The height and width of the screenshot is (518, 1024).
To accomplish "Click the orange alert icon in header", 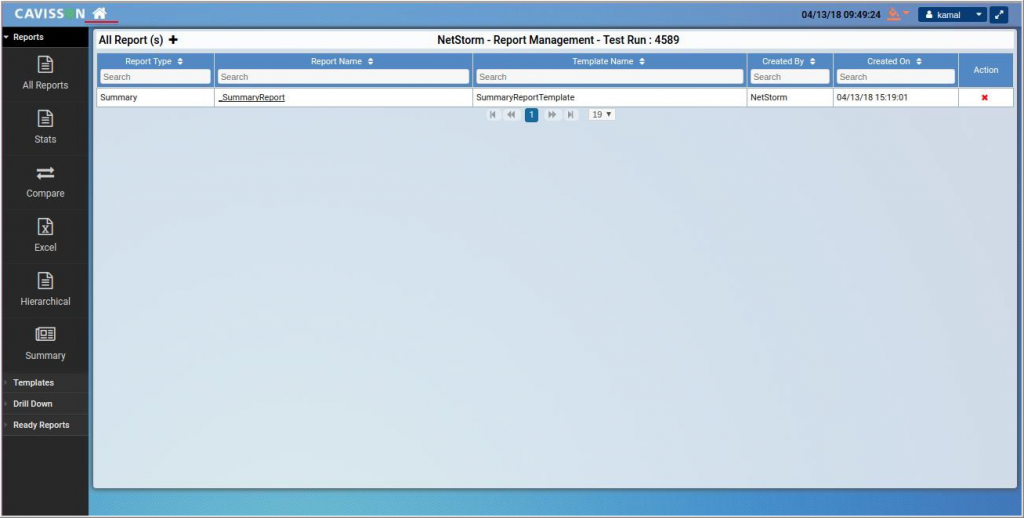I will click(894, 14).
